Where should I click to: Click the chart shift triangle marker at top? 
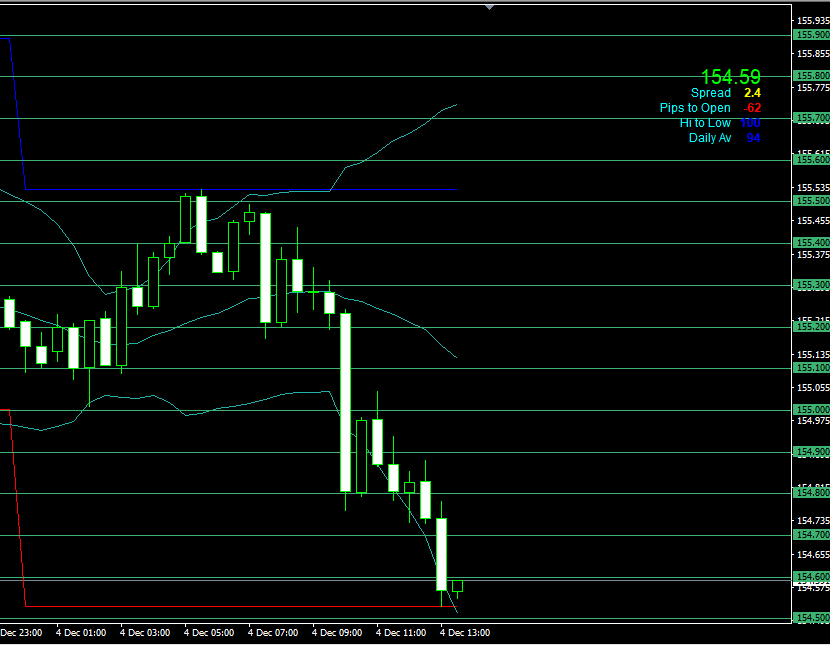tap(489, 6)
